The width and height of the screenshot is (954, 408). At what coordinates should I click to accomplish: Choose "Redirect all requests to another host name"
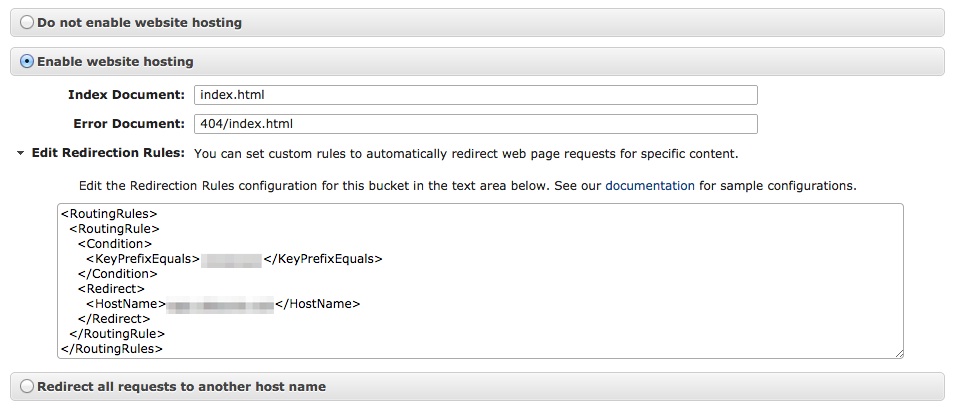pos(27,386)
